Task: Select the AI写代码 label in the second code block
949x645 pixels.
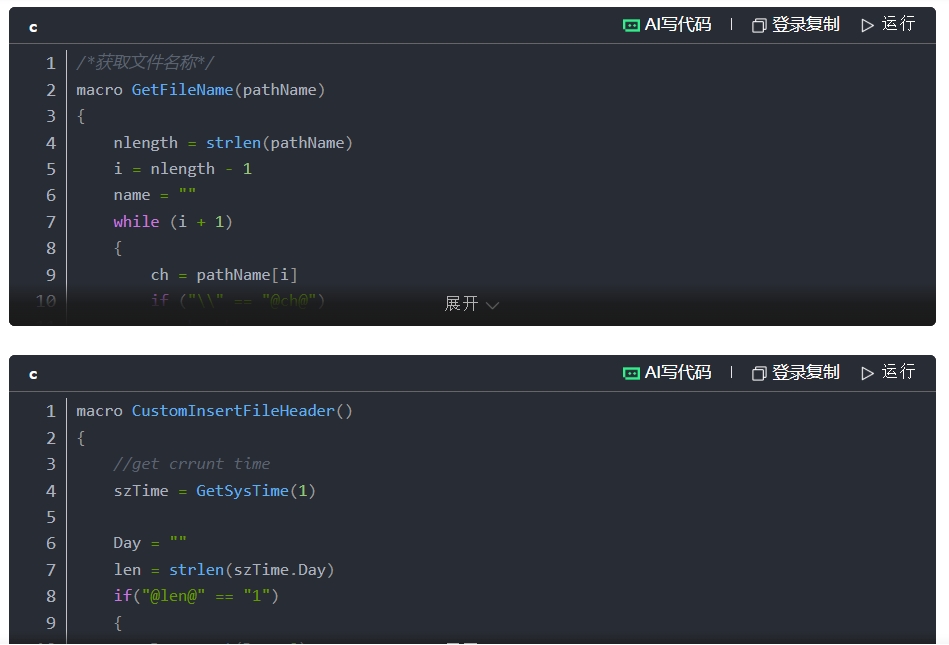Action: (677, 373)
